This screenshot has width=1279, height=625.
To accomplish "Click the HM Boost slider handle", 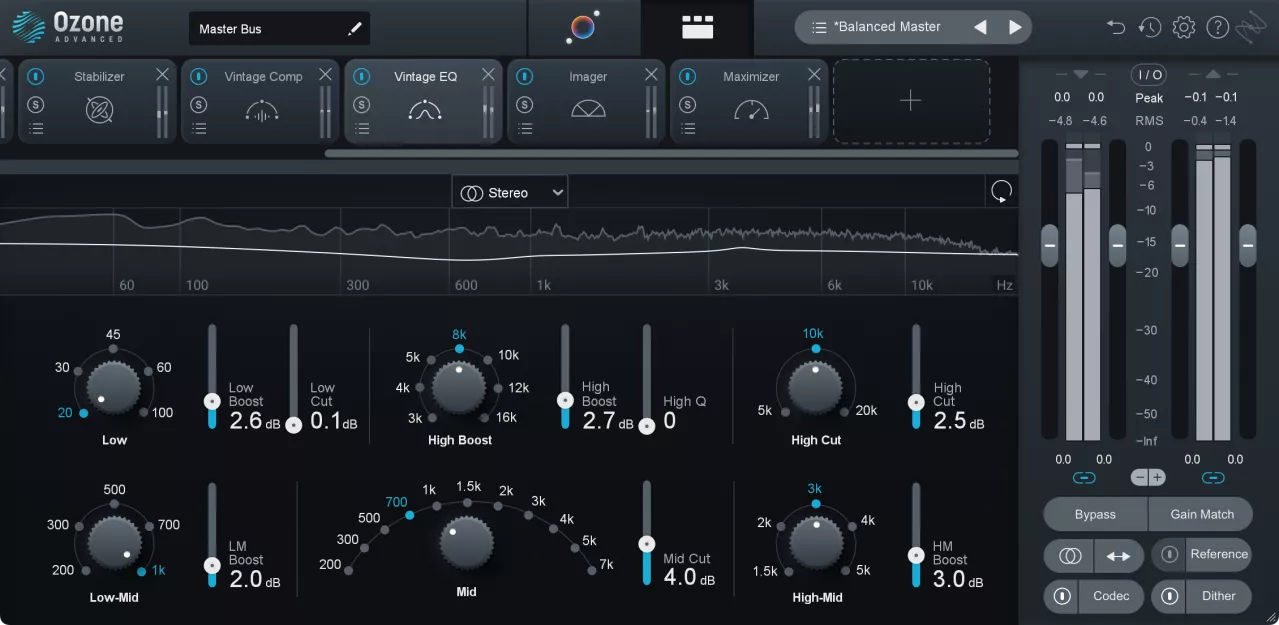I will 915,554.
